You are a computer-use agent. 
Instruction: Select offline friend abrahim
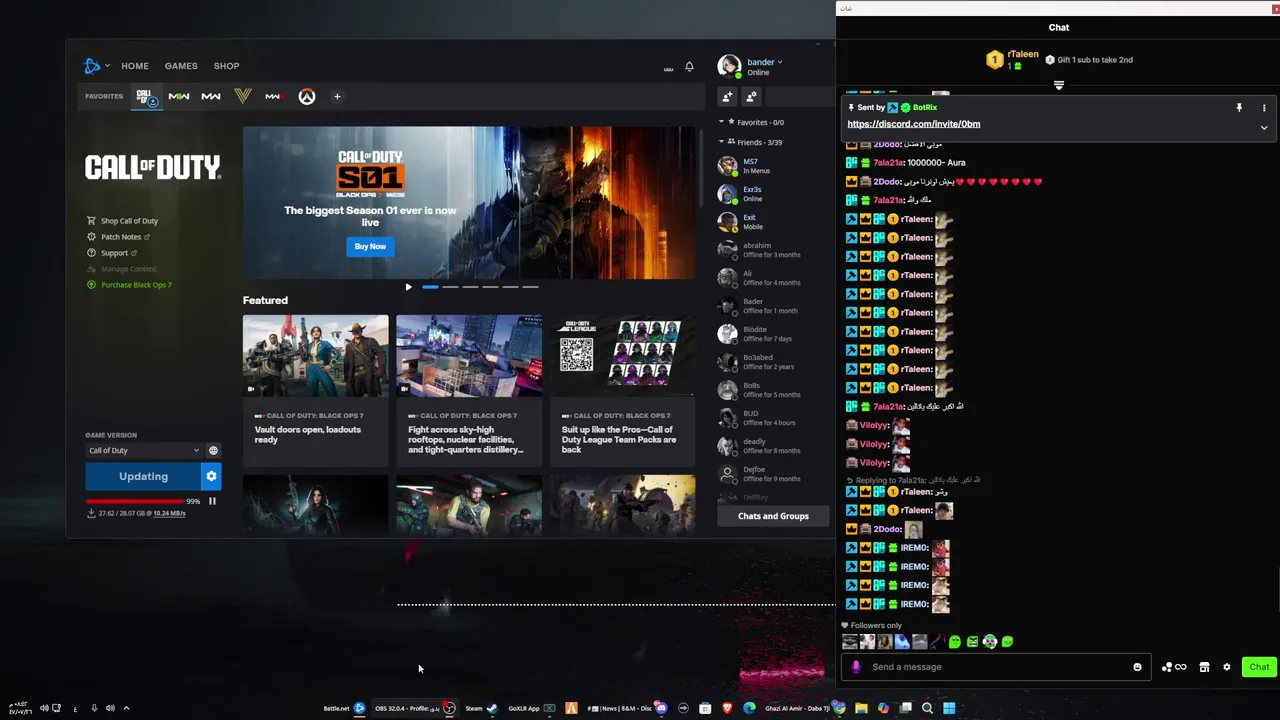(773, 250)
